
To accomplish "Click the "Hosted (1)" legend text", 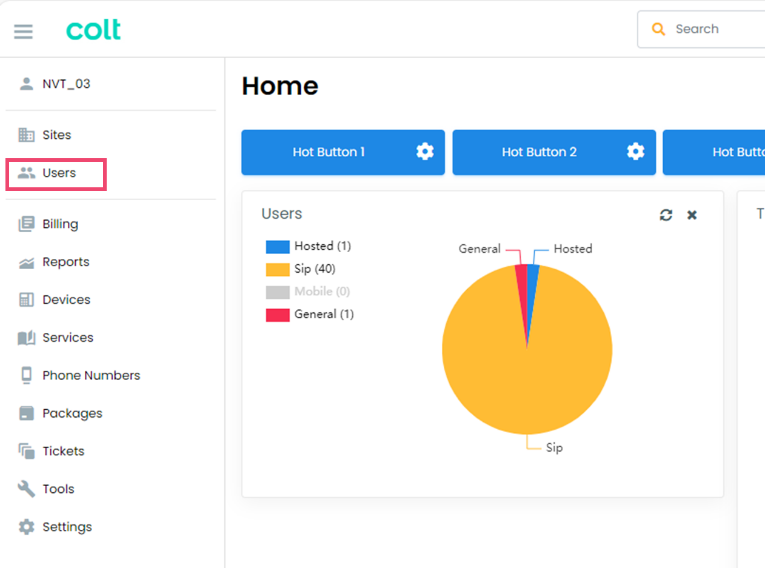I will point(322,246).
